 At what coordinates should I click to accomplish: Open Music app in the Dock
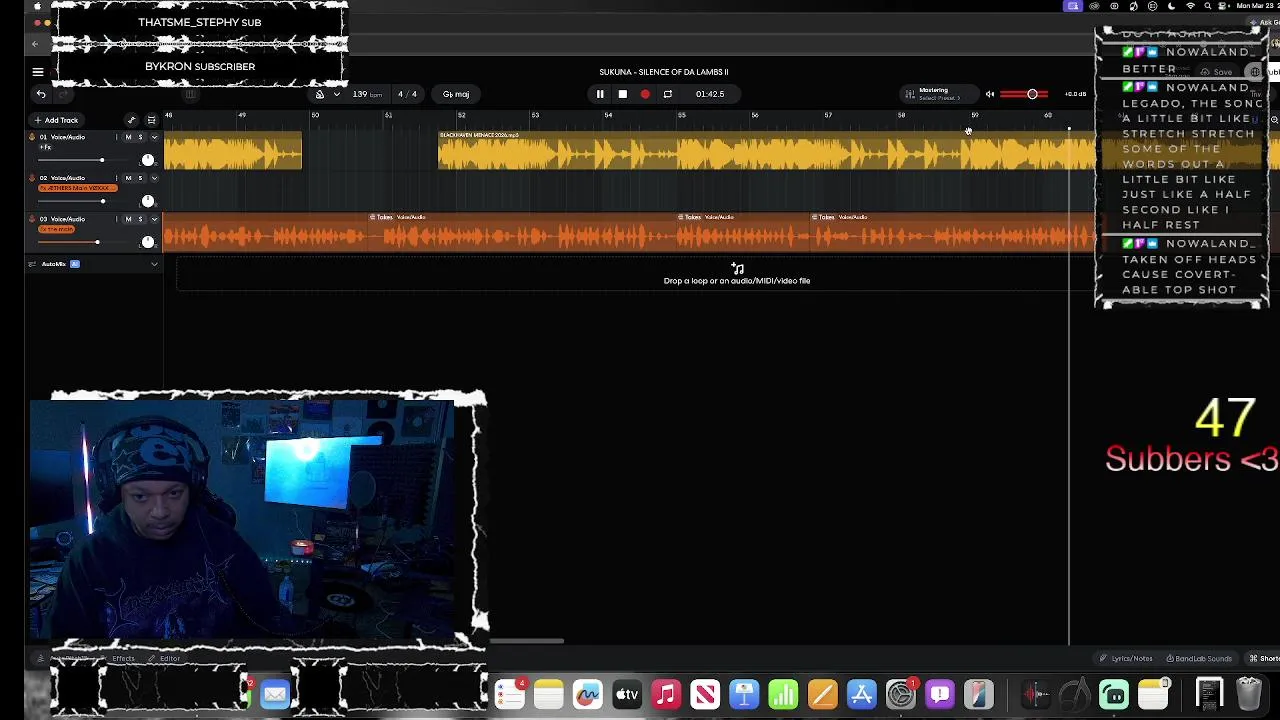(666, 693)
